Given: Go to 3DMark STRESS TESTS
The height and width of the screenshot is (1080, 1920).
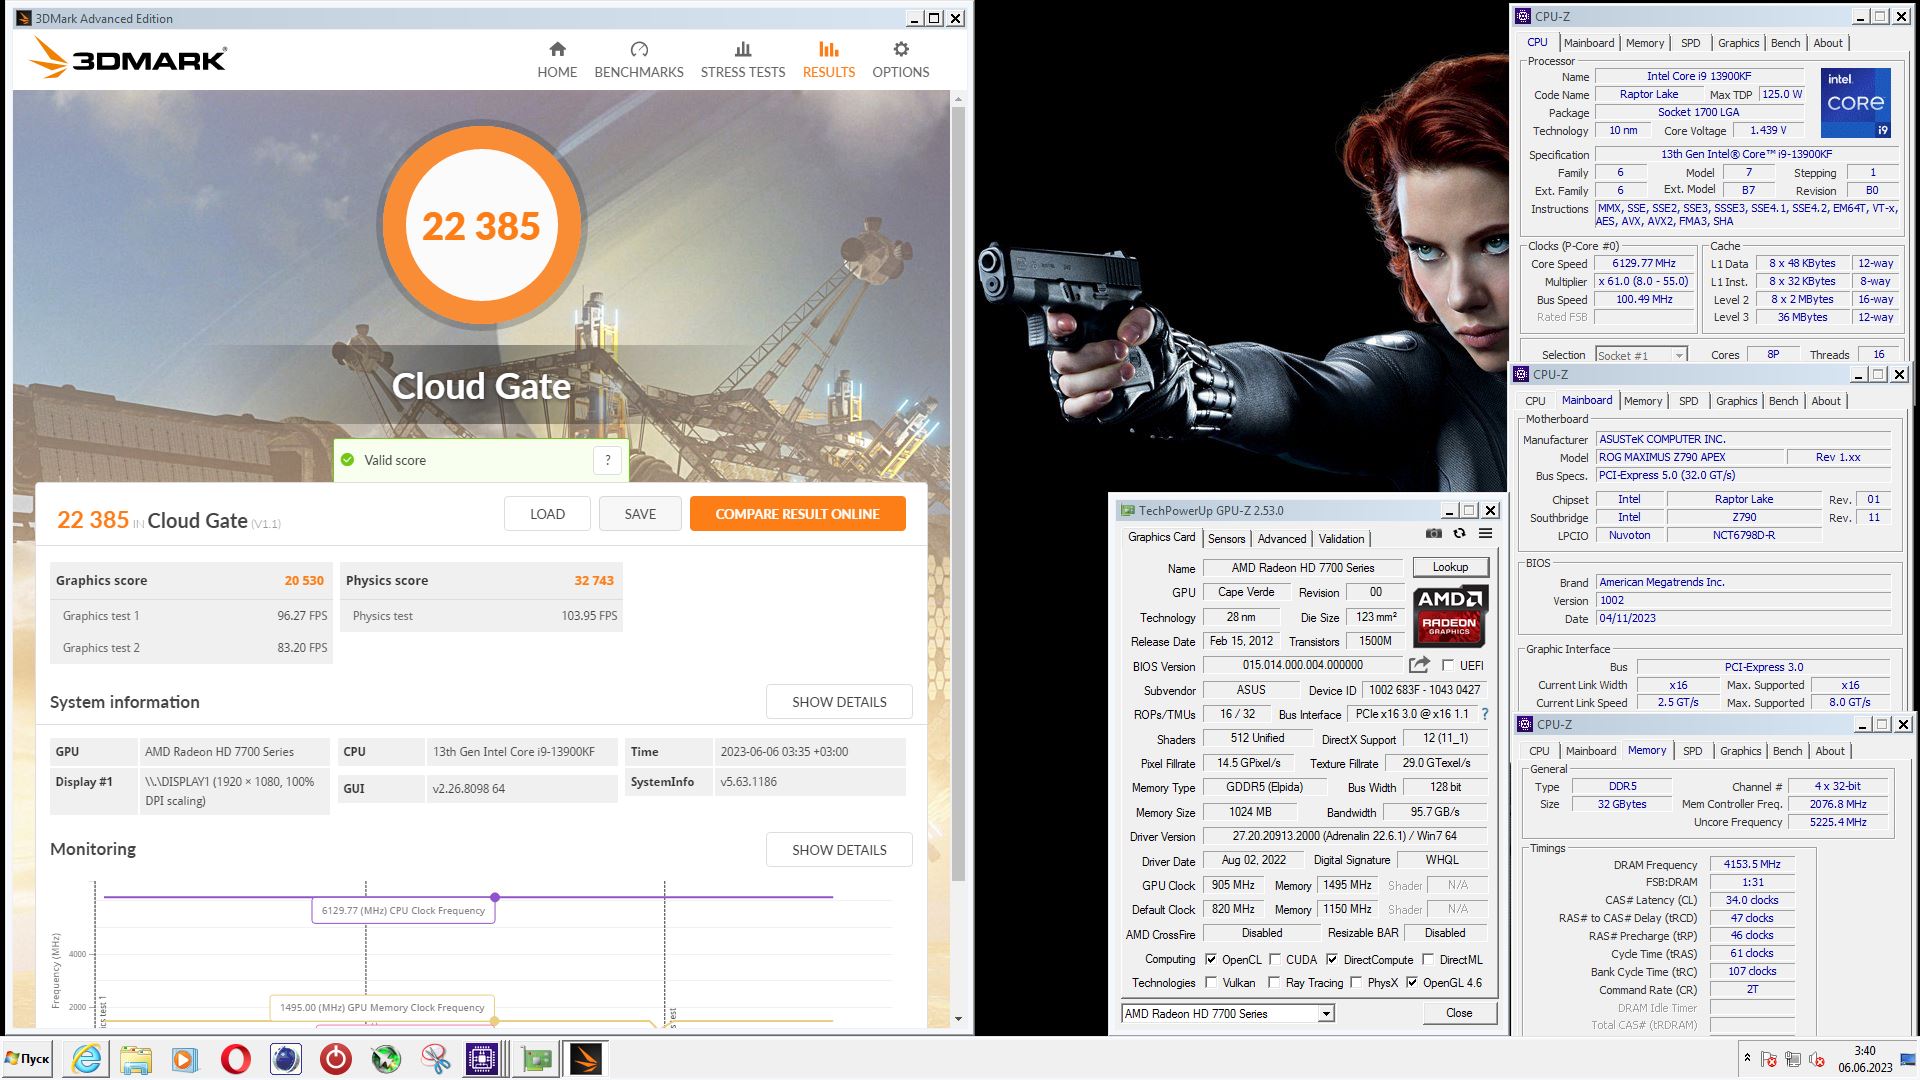Looking at the screenshot, I should [742, 60].
